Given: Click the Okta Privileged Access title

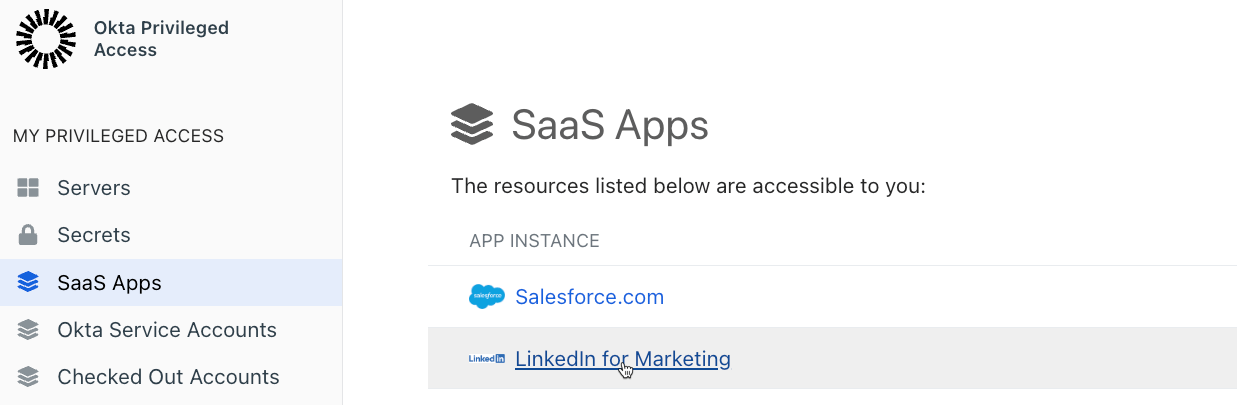Looking at the screenshot, I should [x=161, y=39].
